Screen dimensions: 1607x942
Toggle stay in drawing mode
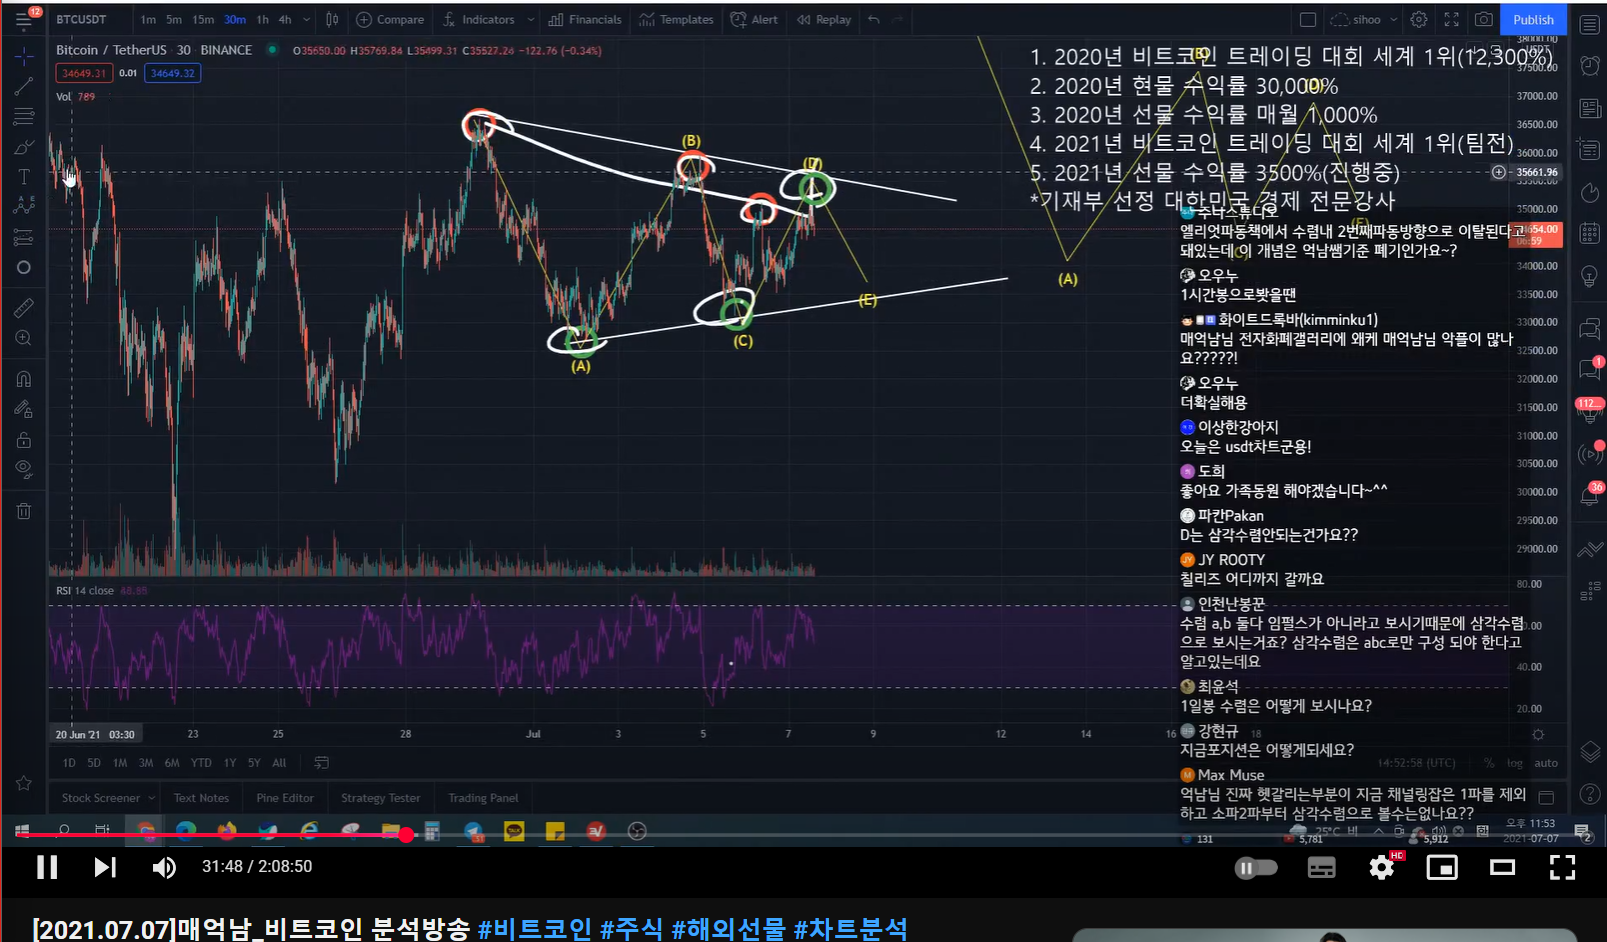click(24, 409)
